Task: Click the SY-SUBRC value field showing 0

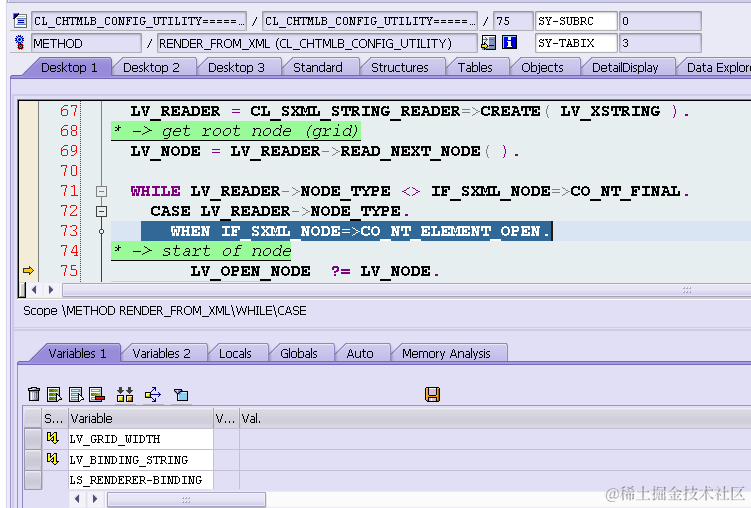Action: tap(660, 21)
